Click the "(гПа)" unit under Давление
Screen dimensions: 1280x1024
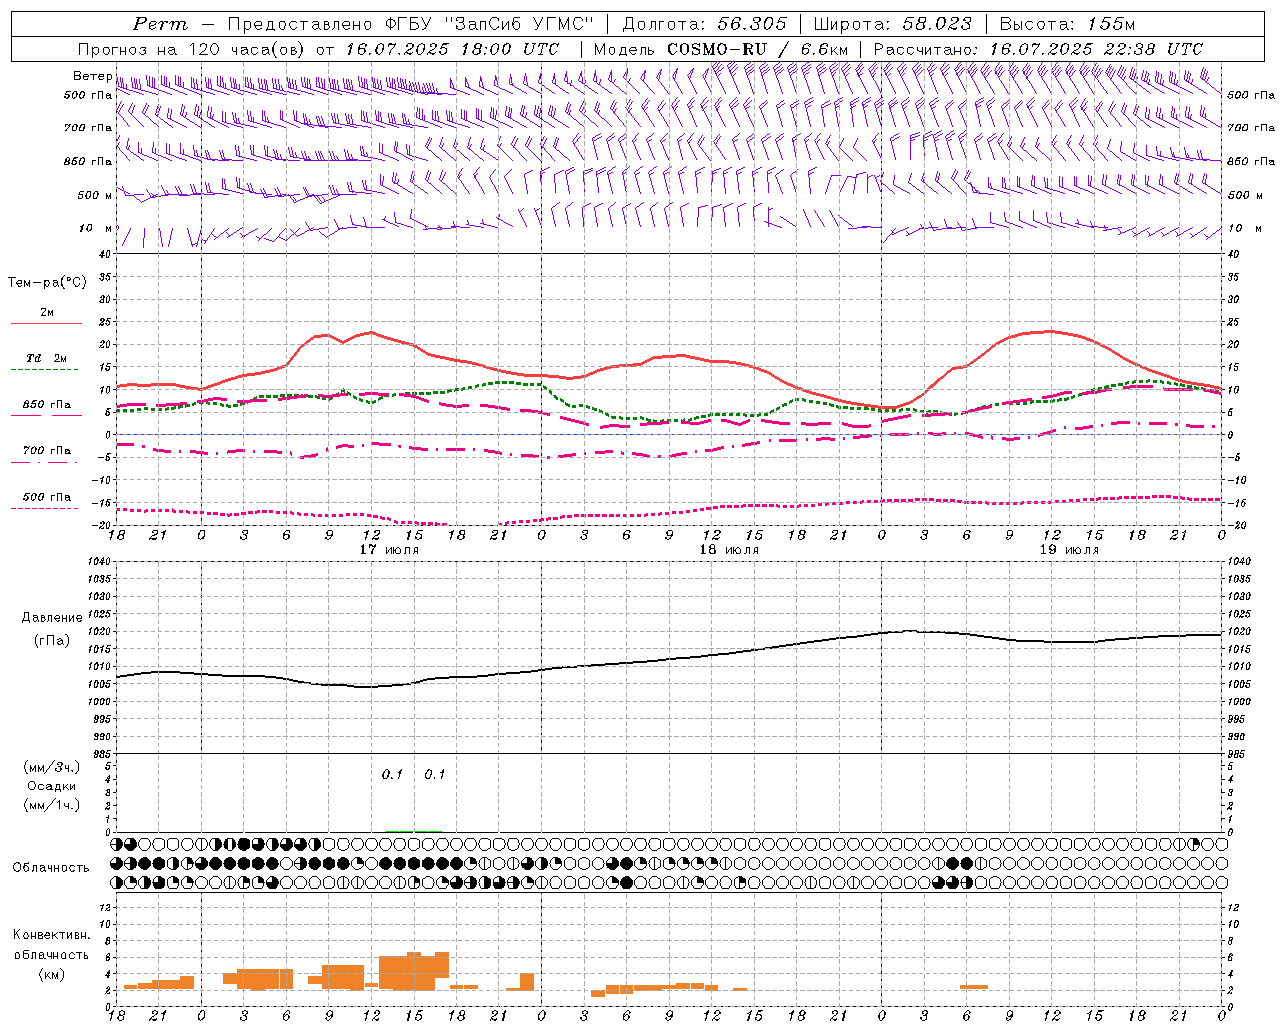click(51, 640)
